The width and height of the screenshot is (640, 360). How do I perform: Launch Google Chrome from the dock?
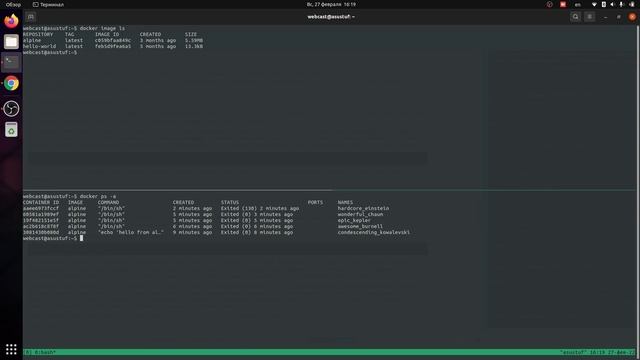pos(11,83)
